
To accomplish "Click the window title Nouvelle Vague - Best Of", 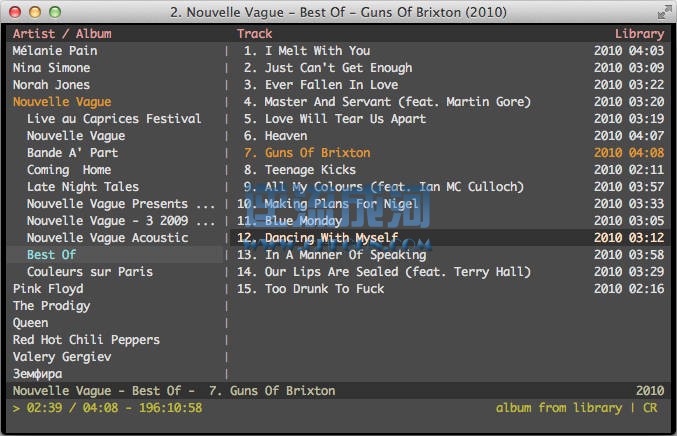I will point(338,13).
